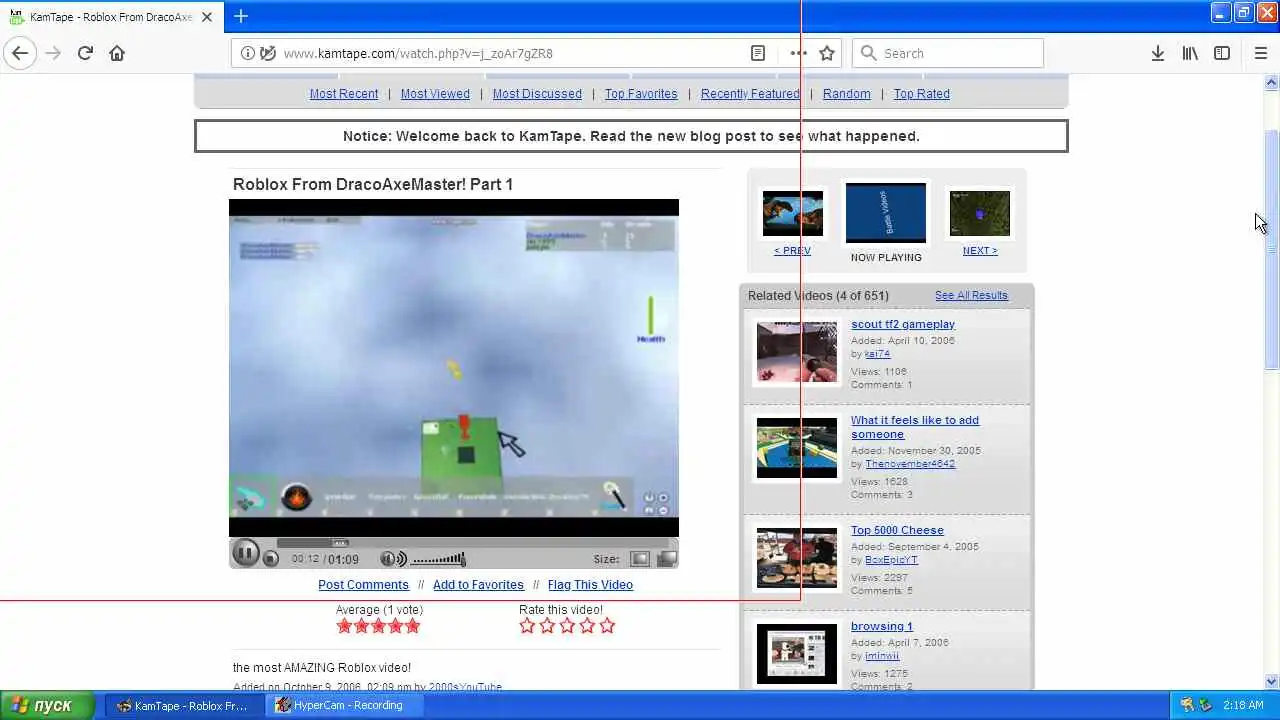1280x720 pixels.
Task: Visit uploader kai74's profile
Action: pyautogui.click(x=877, y=354)
